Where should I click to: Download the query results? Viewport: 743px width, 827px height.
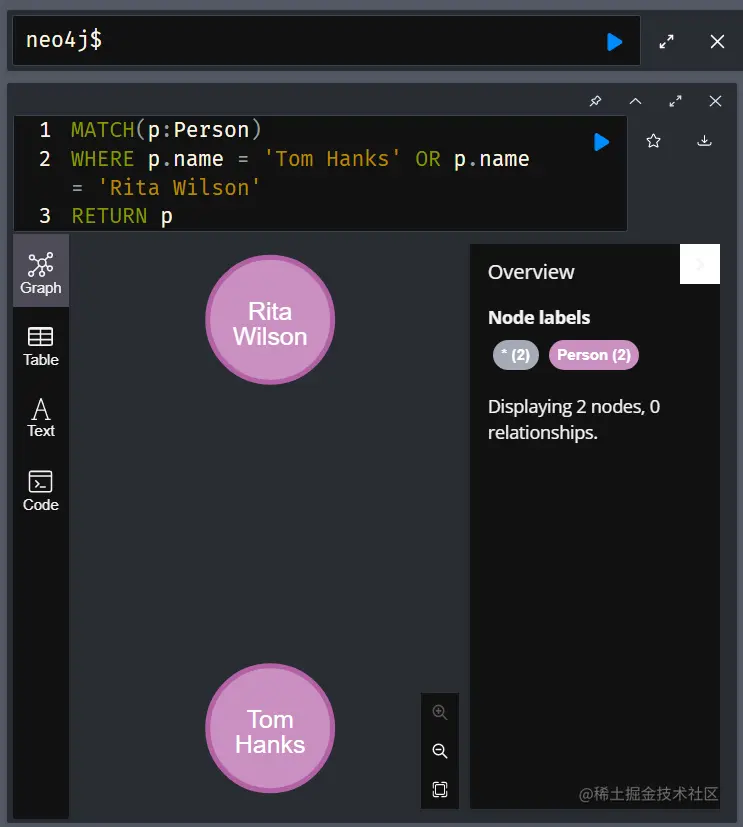click(705, 141)
